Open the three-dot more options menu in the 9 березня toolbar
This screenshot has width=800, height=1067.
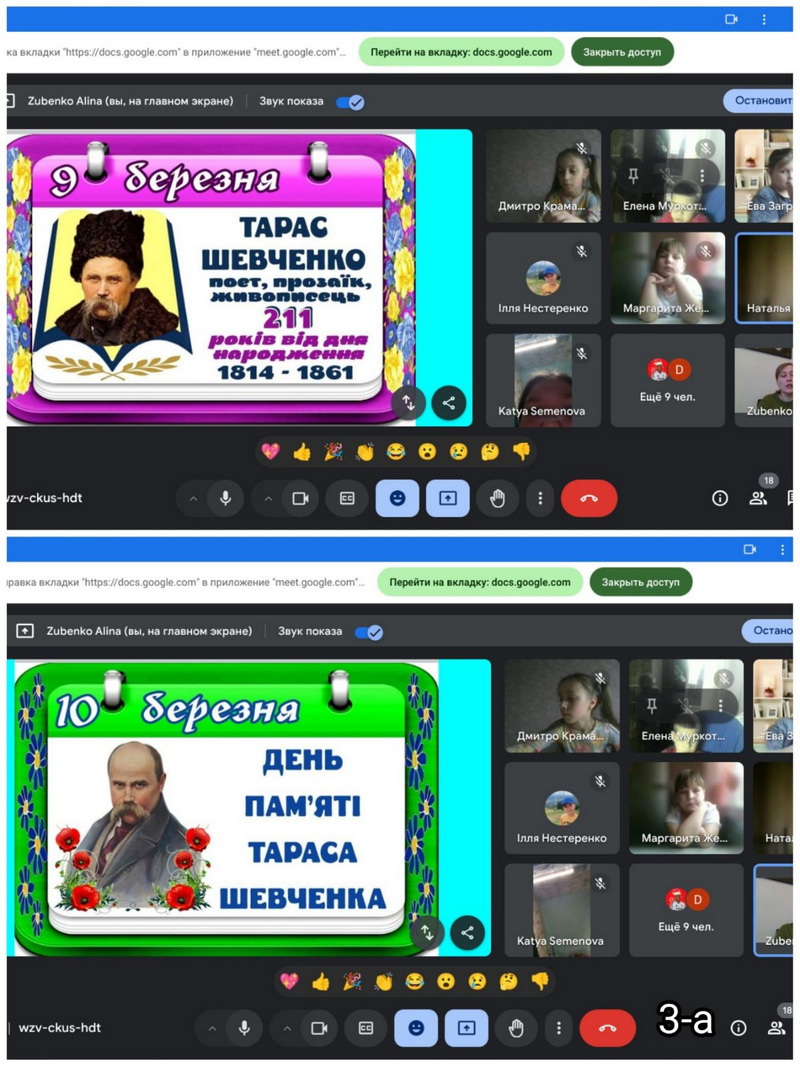click(540, 498)
